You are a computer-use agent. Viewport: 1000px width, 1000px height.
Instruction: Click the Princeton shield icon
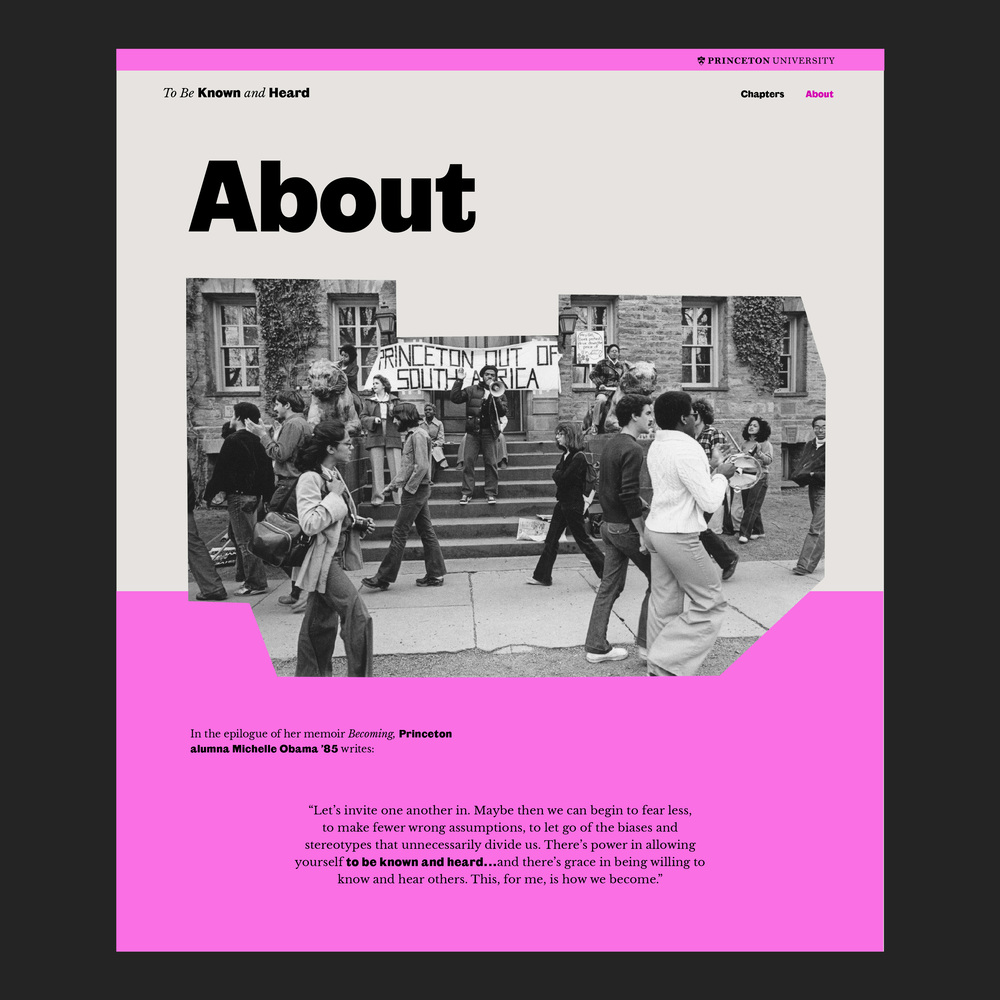pos(701,61)
